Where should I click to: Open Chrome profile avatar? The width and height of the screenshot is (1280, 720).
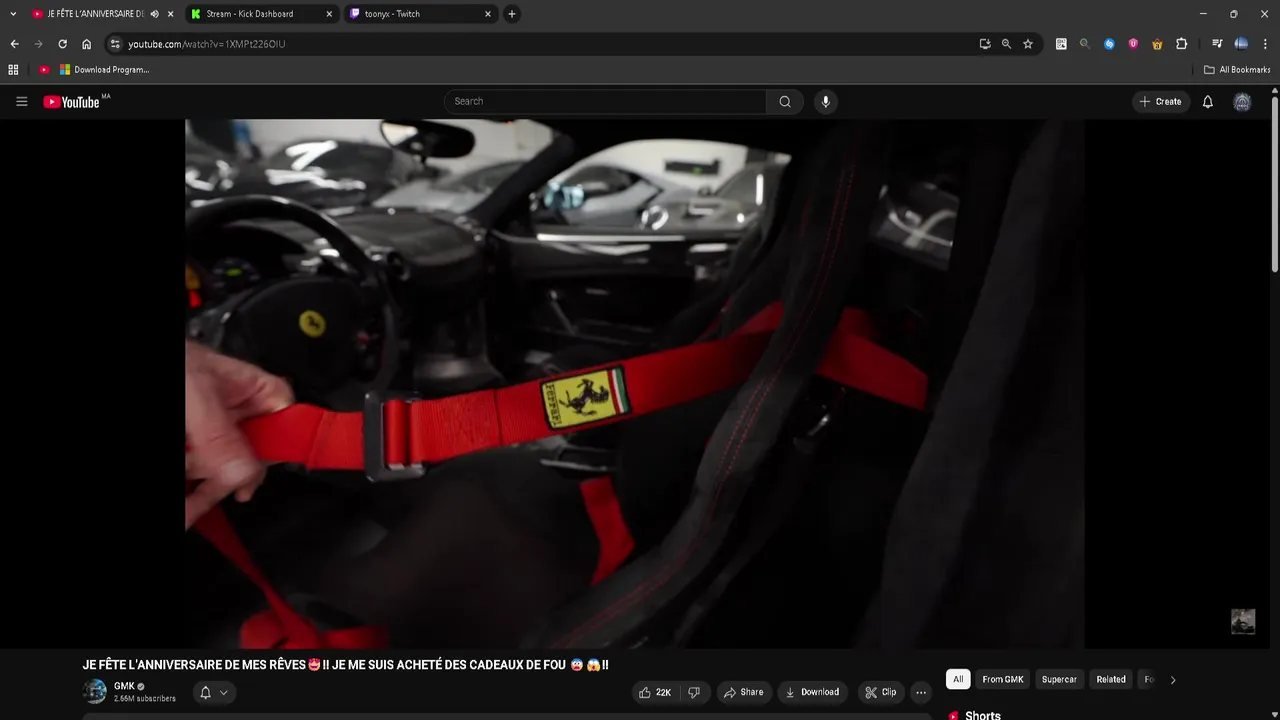pyautogui.click(x=1241, y=44)
